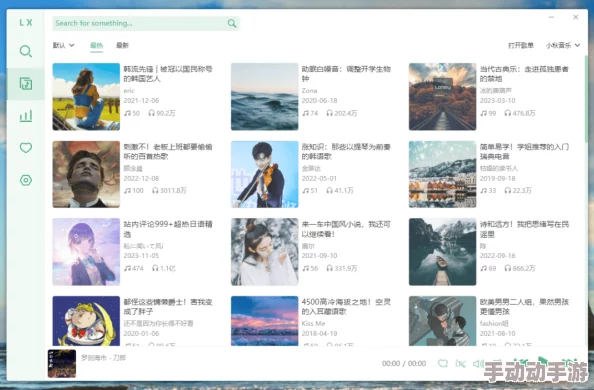
Task: Toggle desktop lyrics in the player bar
Action: coord(460,363)
